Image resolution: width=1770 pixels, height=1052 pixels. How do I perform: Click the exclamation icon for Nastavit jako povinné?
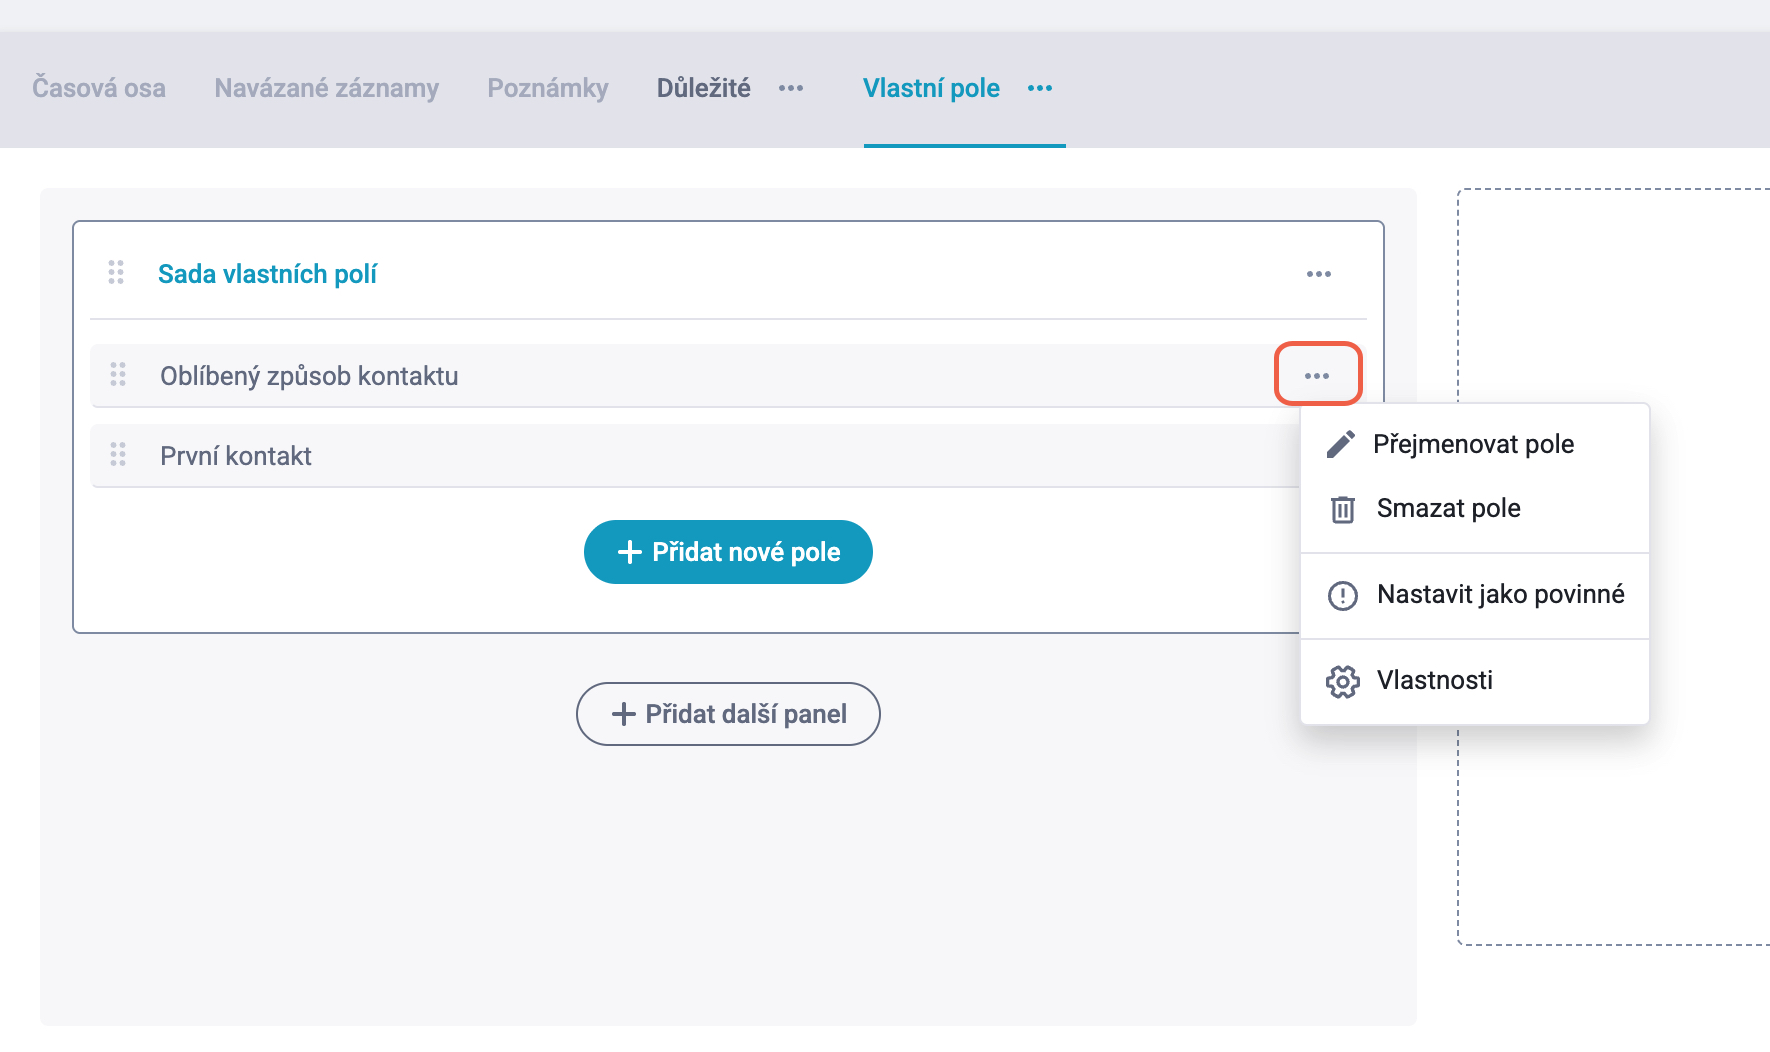point(1342,595)
